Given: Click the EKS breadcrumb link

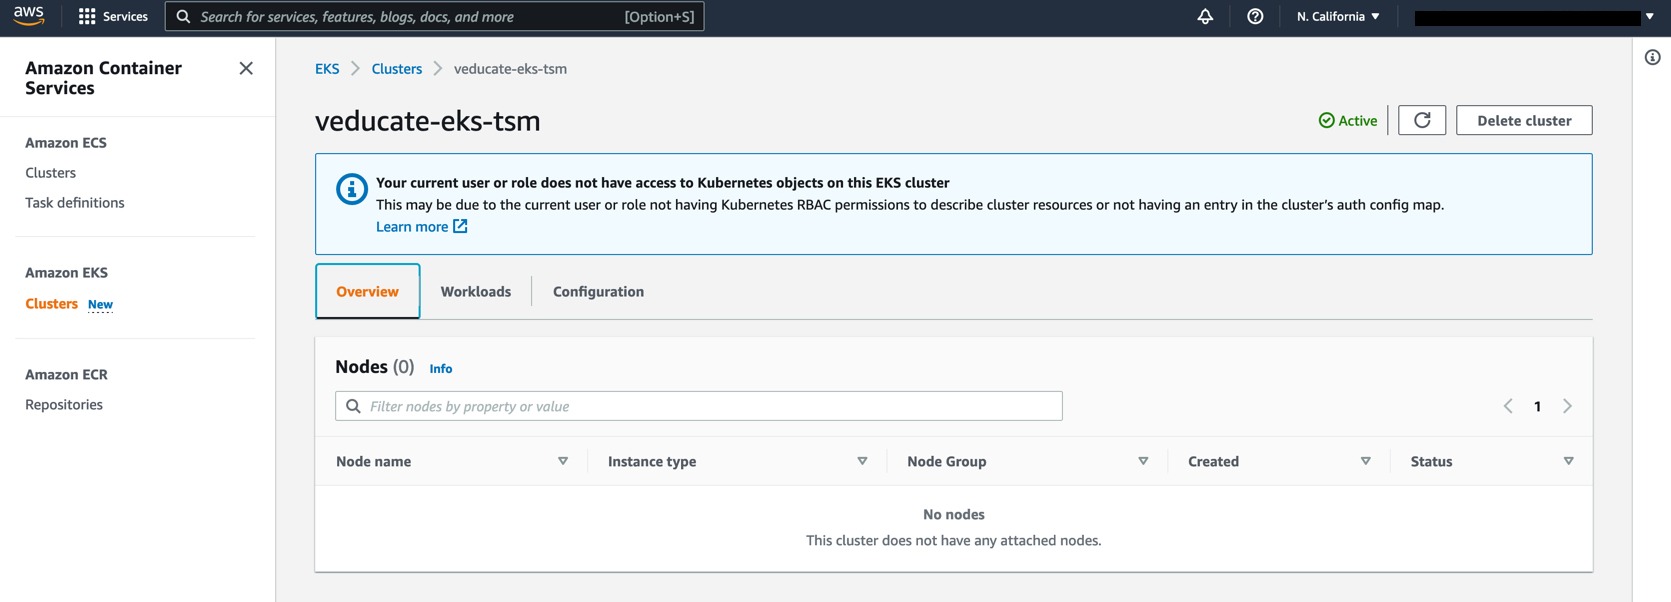Looking at the screenshot, I should (327, 68).
